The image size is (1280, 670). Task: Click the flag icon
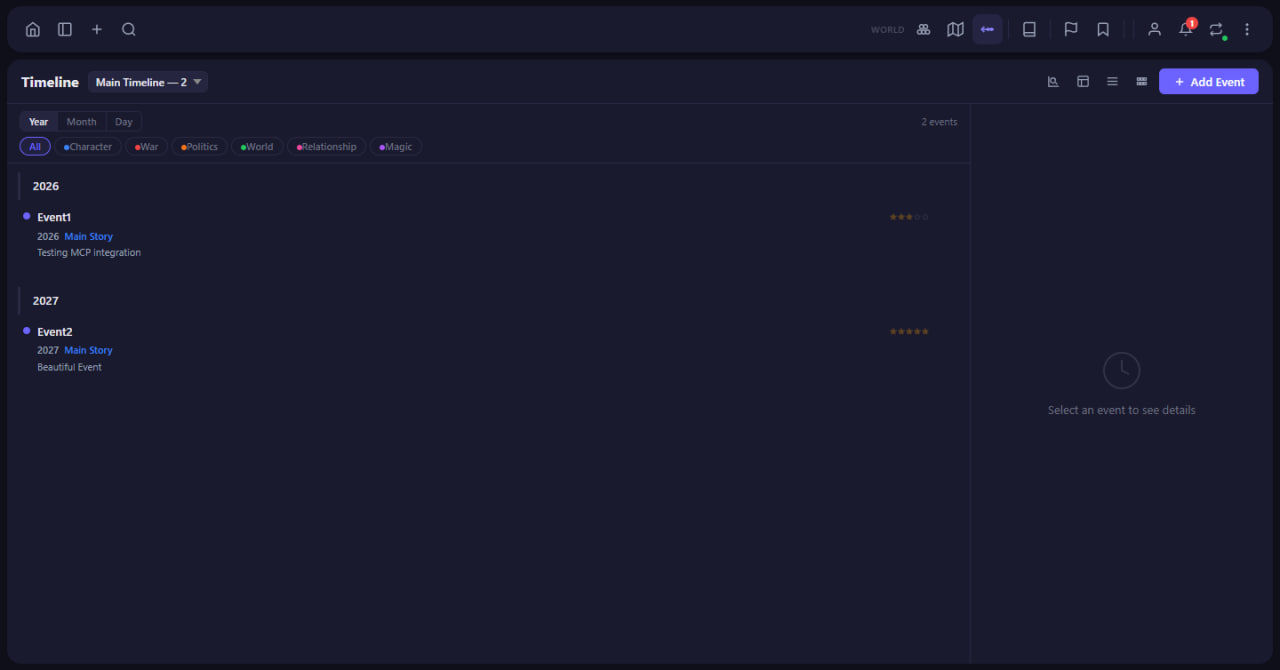pos(1071,30)
